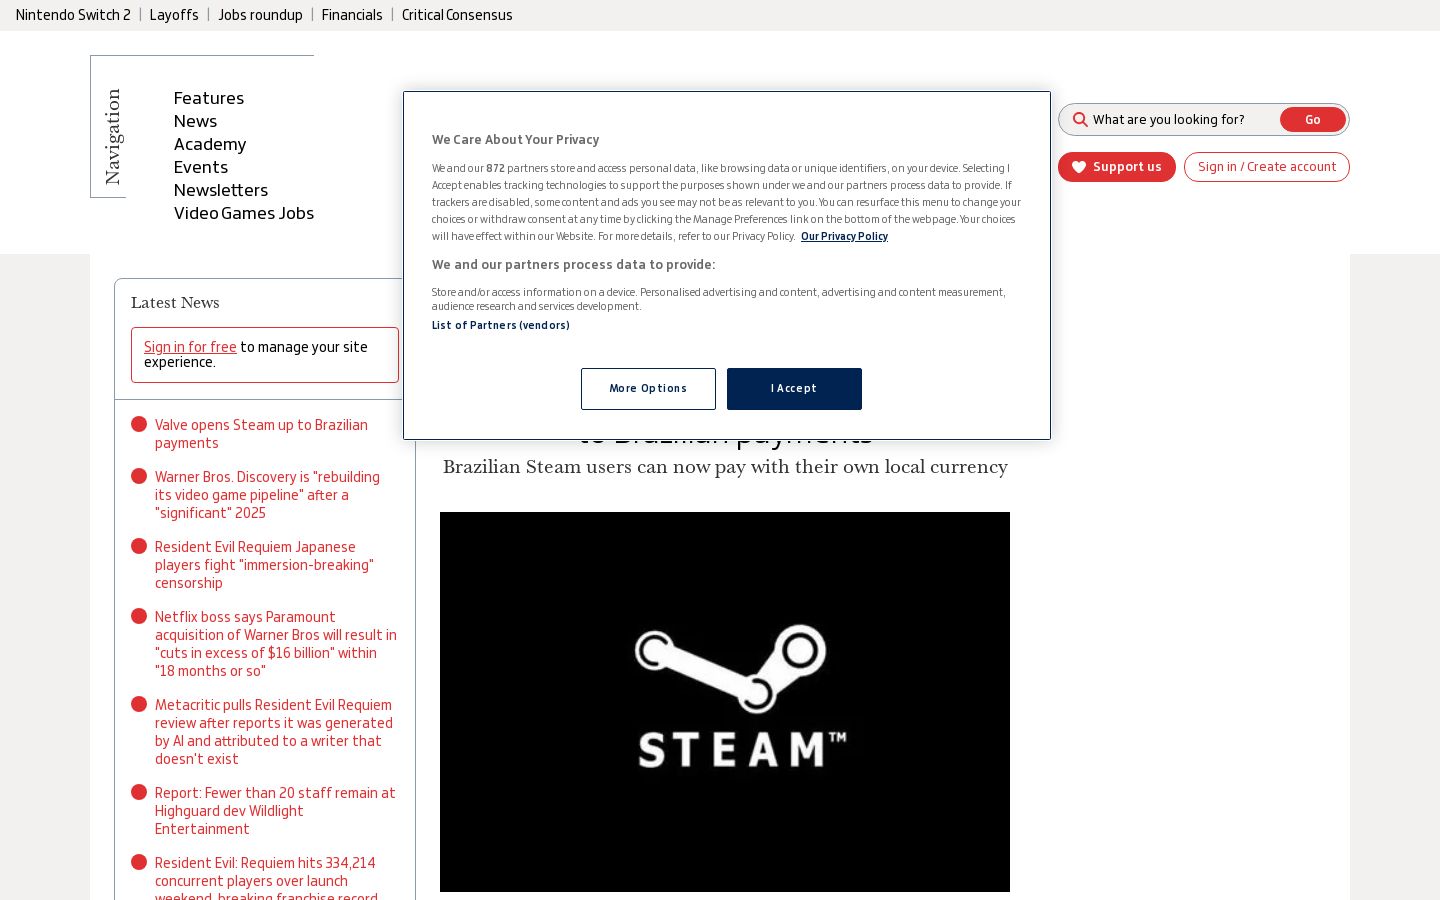Screen dimensions: 1440x900
Task: Click the Steam logo article image
Action: coord(725,702)
